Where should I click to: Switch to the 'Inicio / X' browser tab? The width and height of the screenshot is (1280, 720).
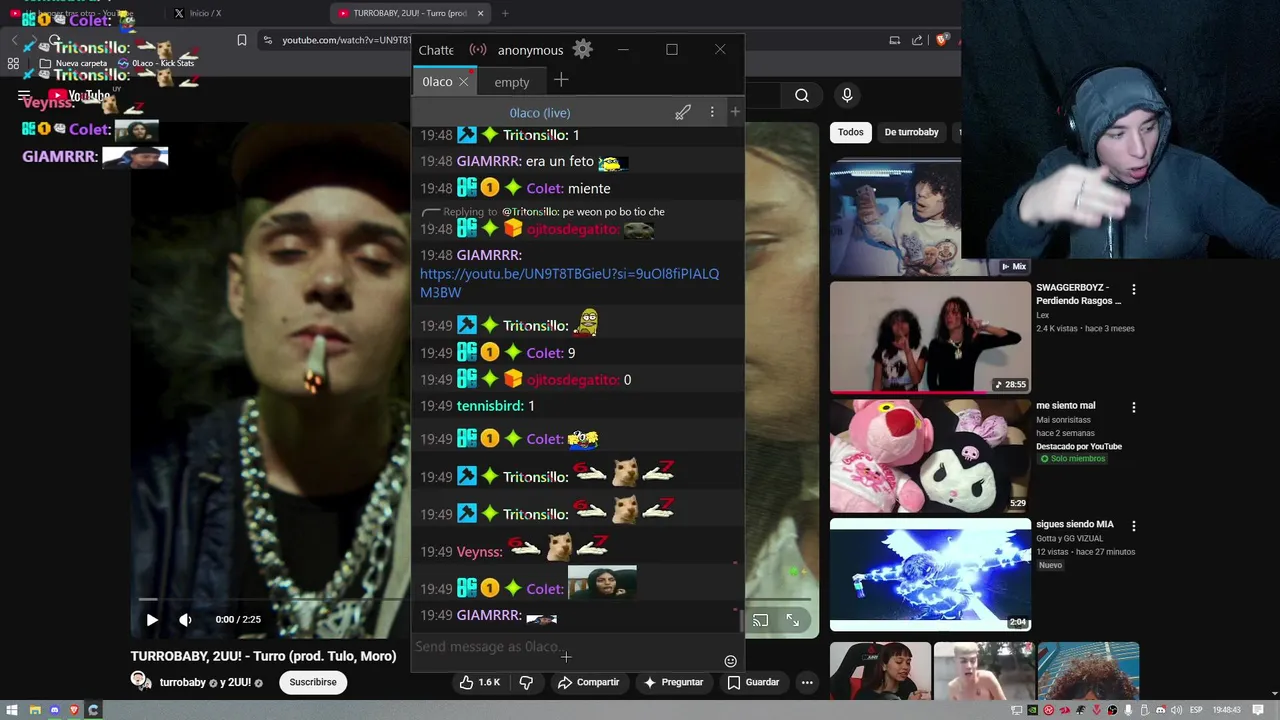tap(205, 13)
